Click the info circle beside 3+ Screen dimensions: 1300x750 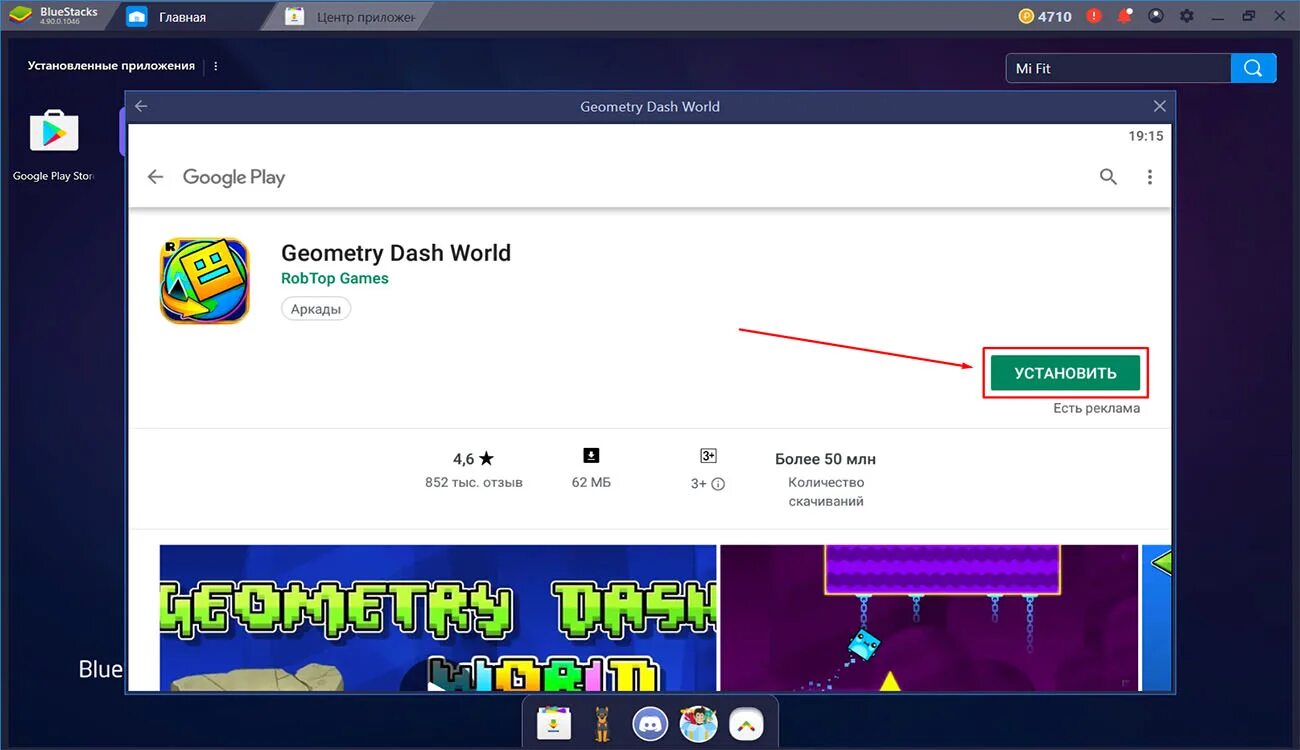click(x=718, y=484)
